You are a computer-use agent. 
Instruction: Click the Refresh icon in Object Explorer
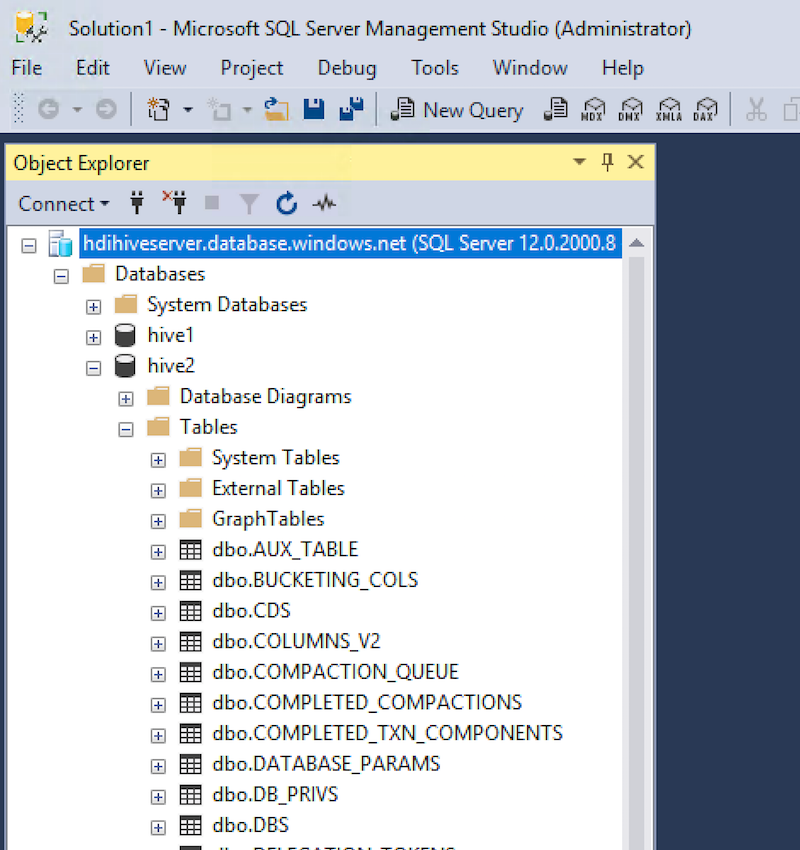(x=287, y=203)
